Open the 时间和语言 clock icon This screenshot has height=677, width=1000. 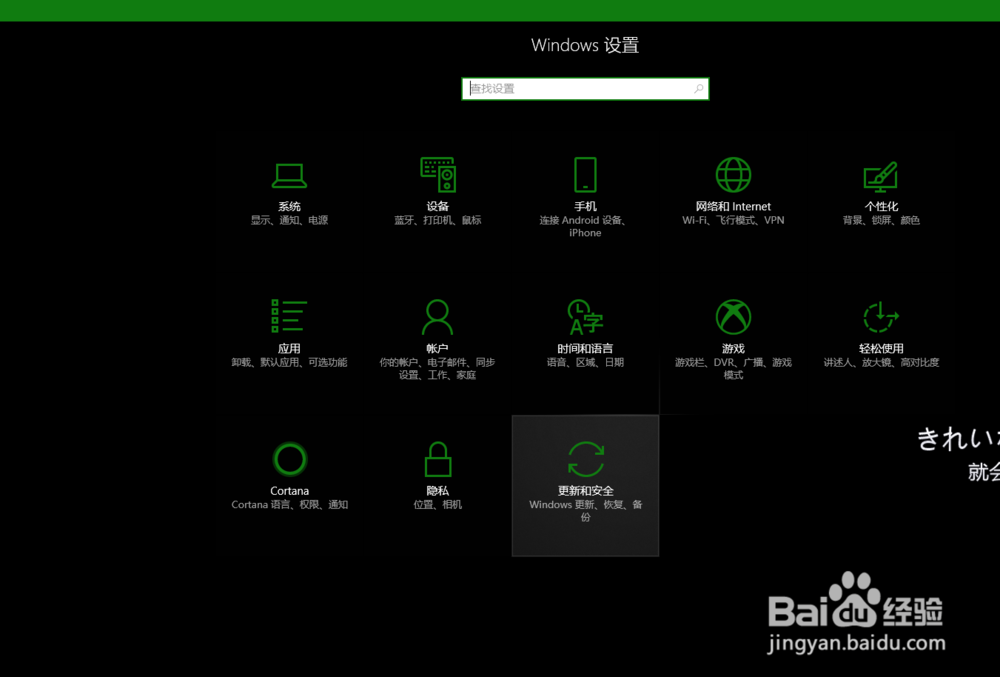(585, 317)
